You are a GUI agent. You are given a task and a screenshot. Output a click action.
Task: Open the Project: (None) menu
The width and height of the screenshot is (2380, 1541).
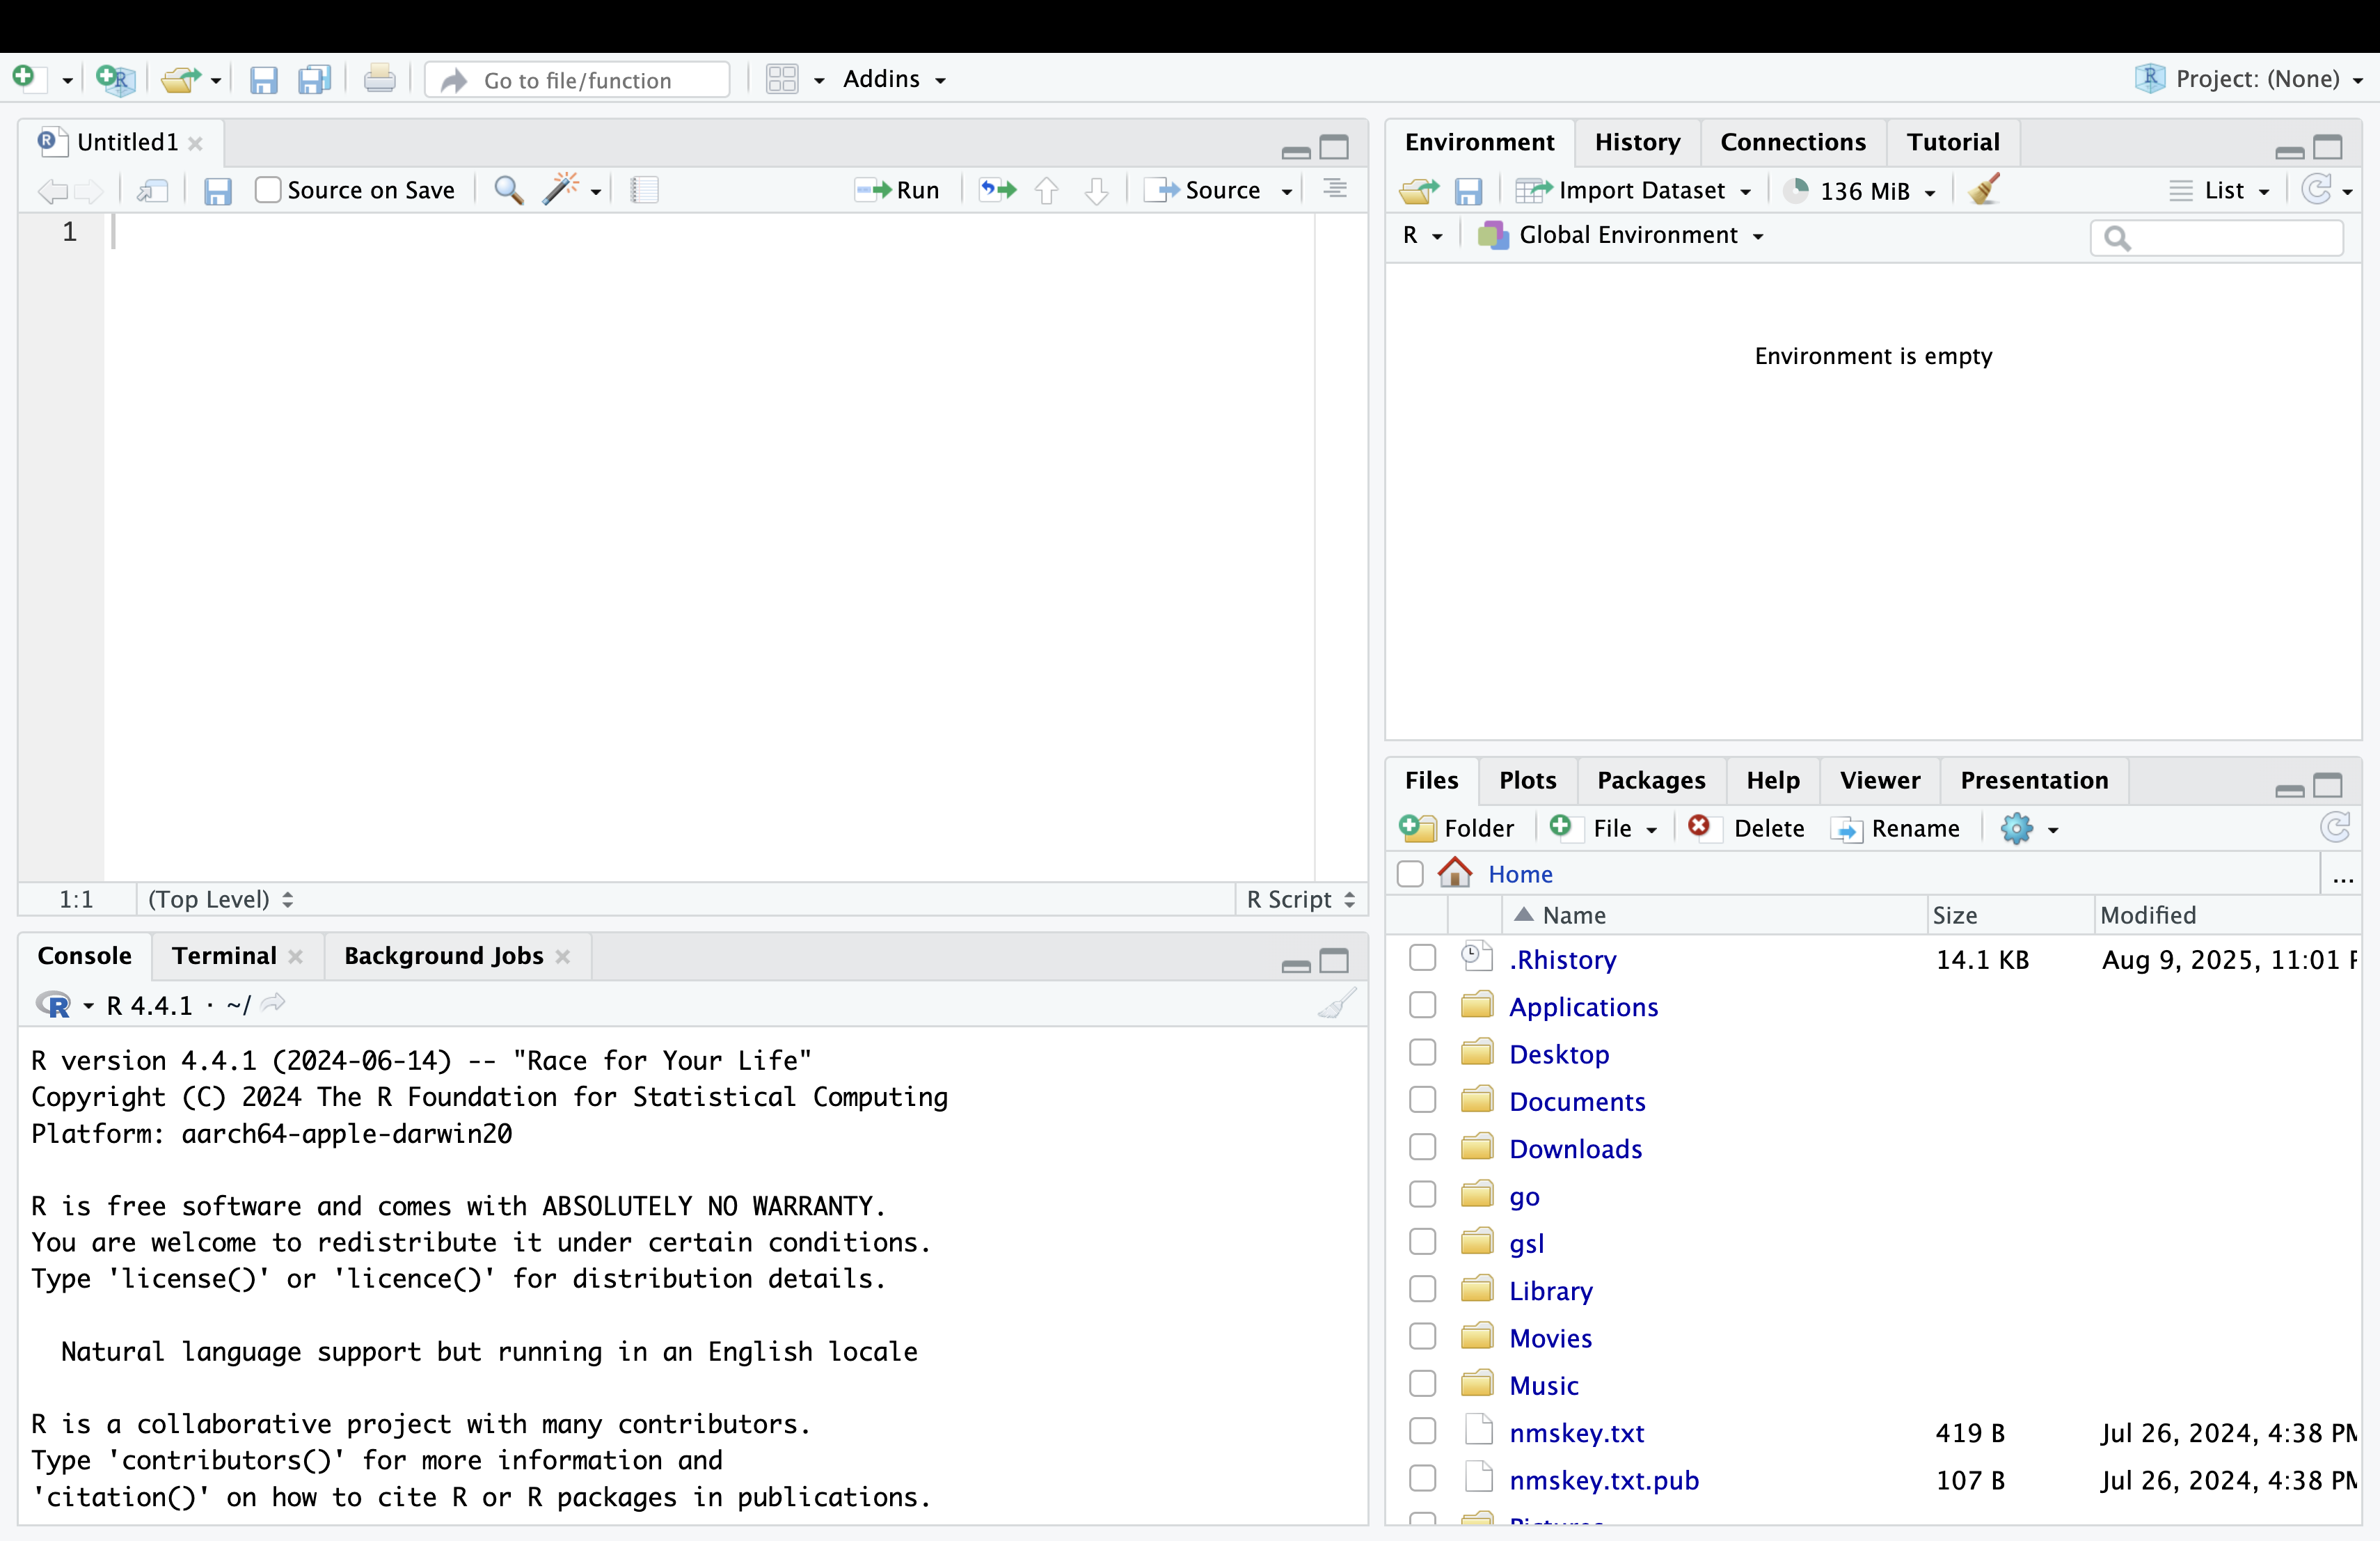pyautogui.click(x=2248, y=79)
